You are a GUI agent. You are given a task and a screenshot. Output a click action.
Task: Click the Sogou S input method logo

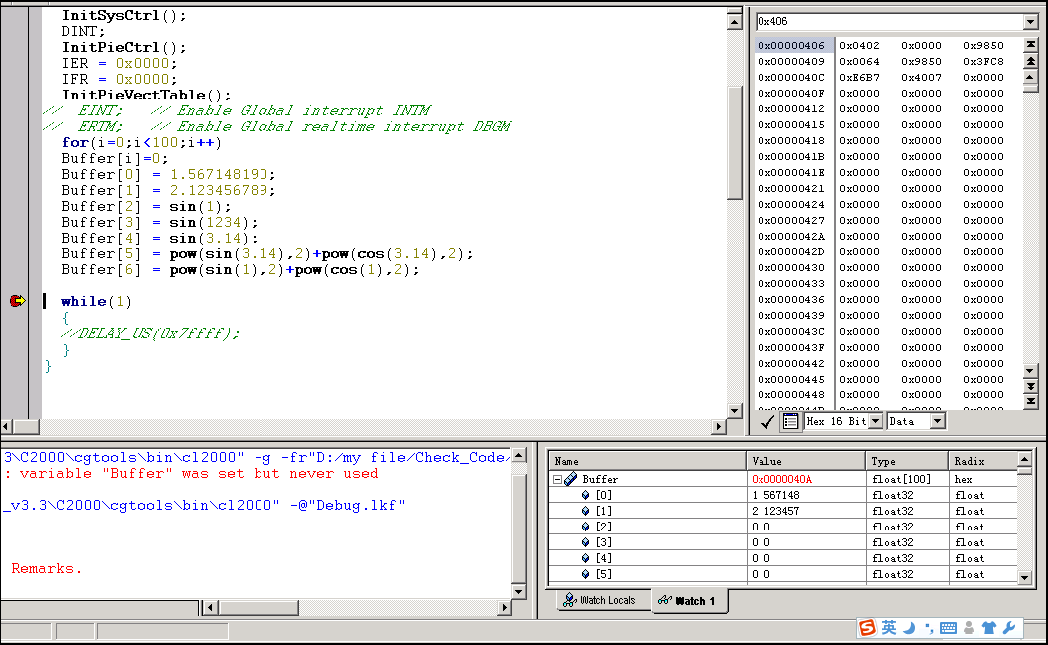coord(868,628)
